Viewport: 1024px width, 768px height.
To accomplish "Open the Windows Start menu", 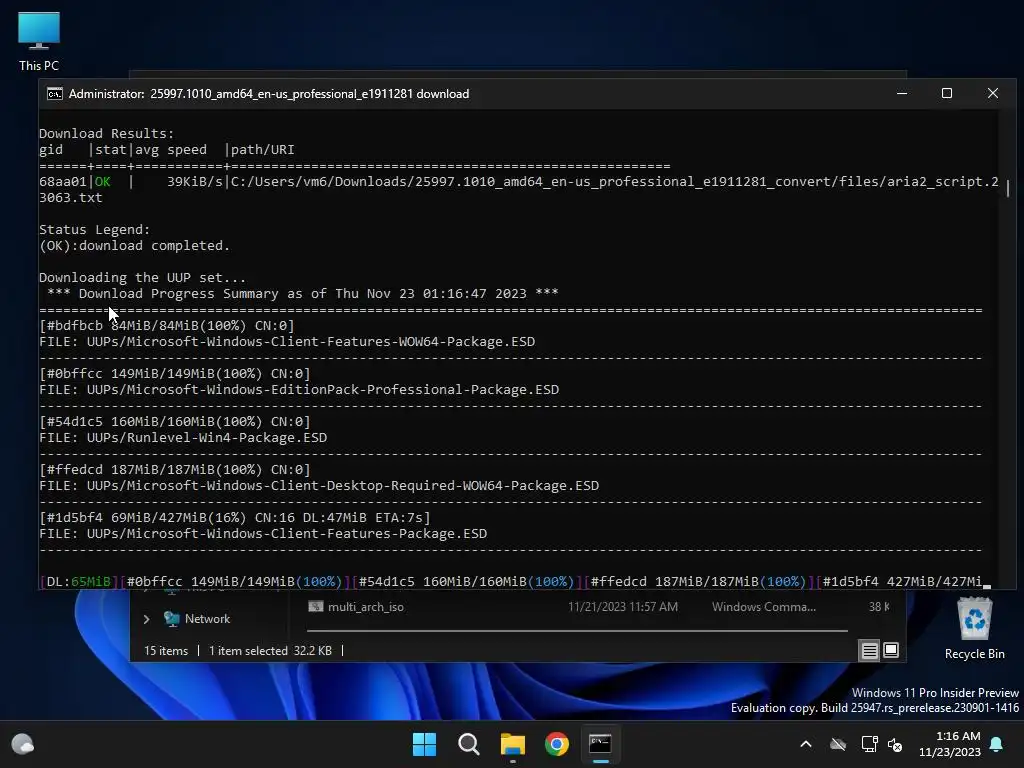I will click(424, 744).
